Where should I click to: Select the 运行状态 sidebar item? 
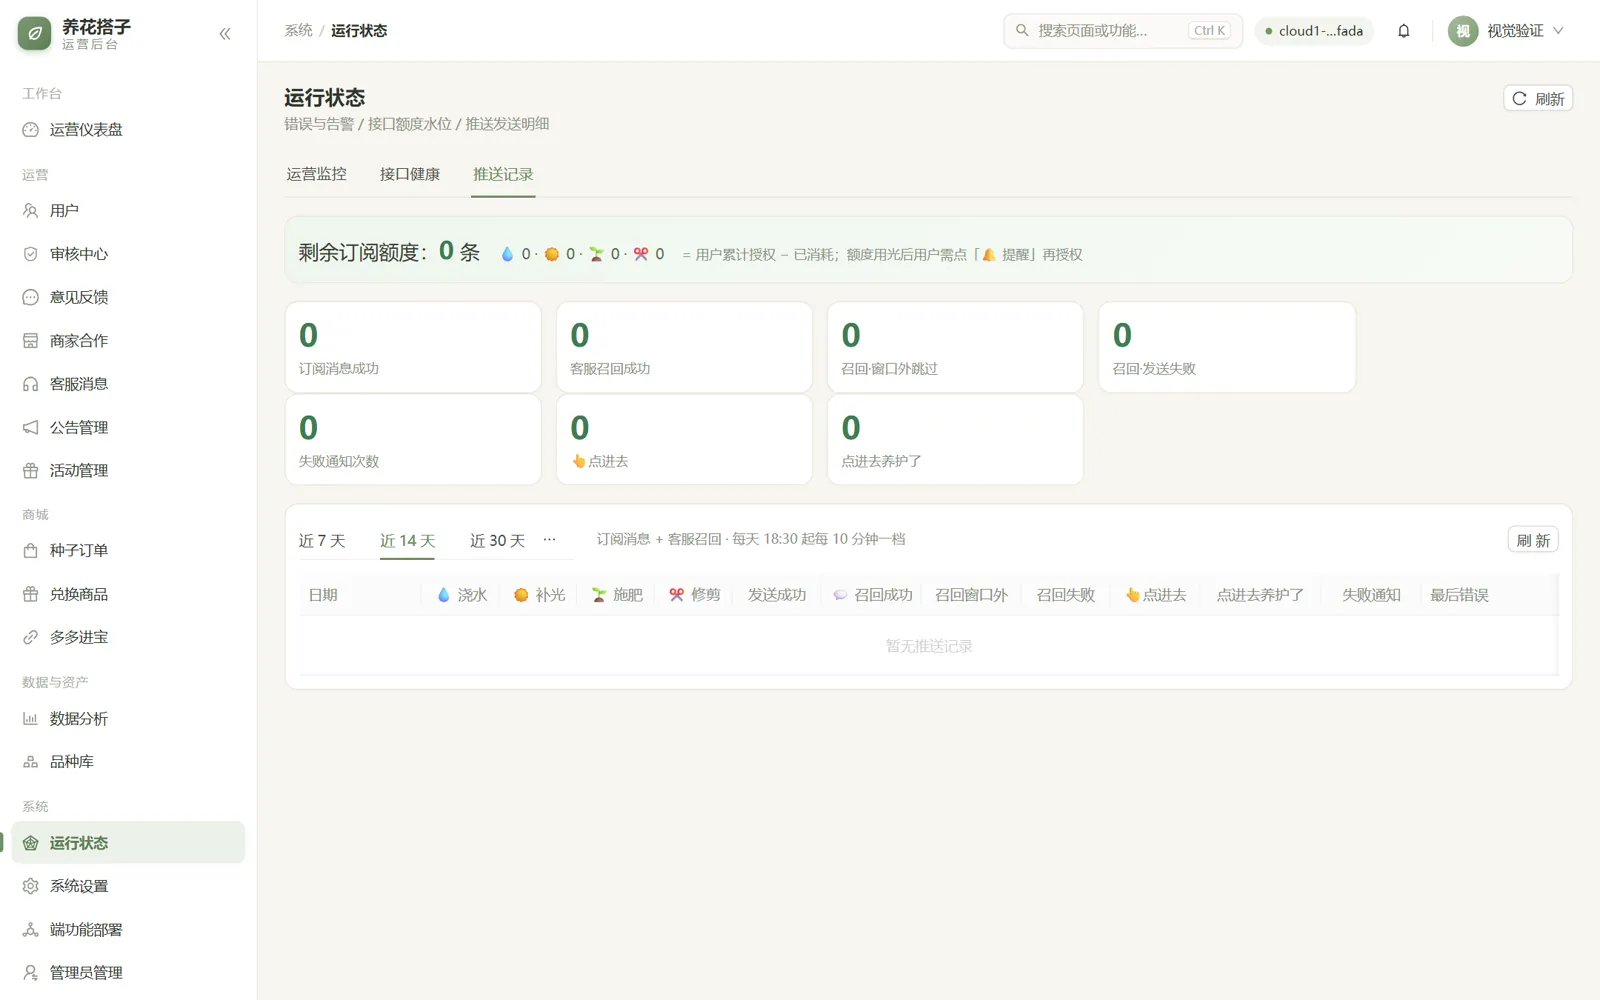pos(128,843)
